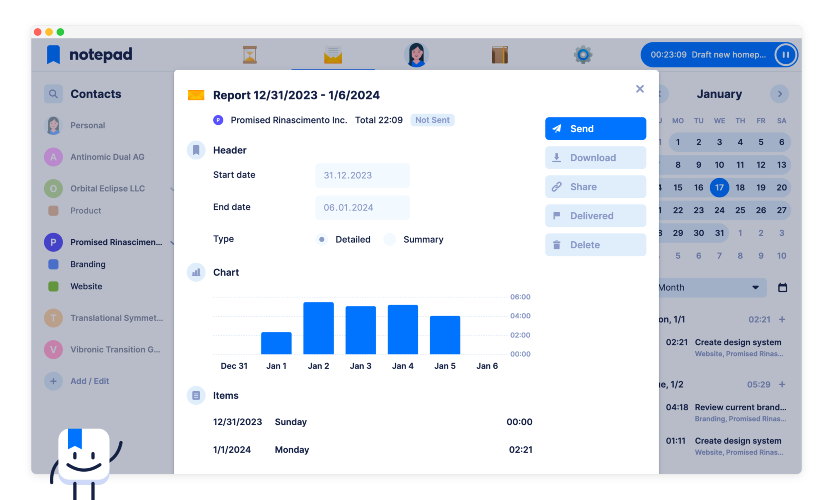833x500 pixels.
Task: Click the Branding blue color swatch
Action: pos(53,264)
